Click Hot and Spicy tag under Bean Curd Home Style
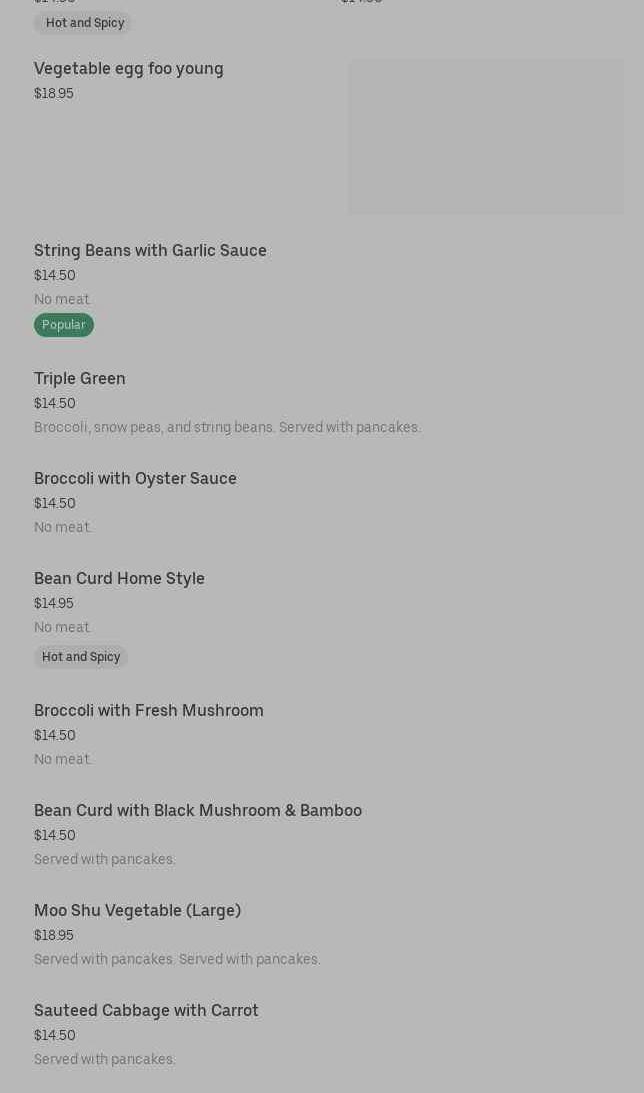 point(81,657)
